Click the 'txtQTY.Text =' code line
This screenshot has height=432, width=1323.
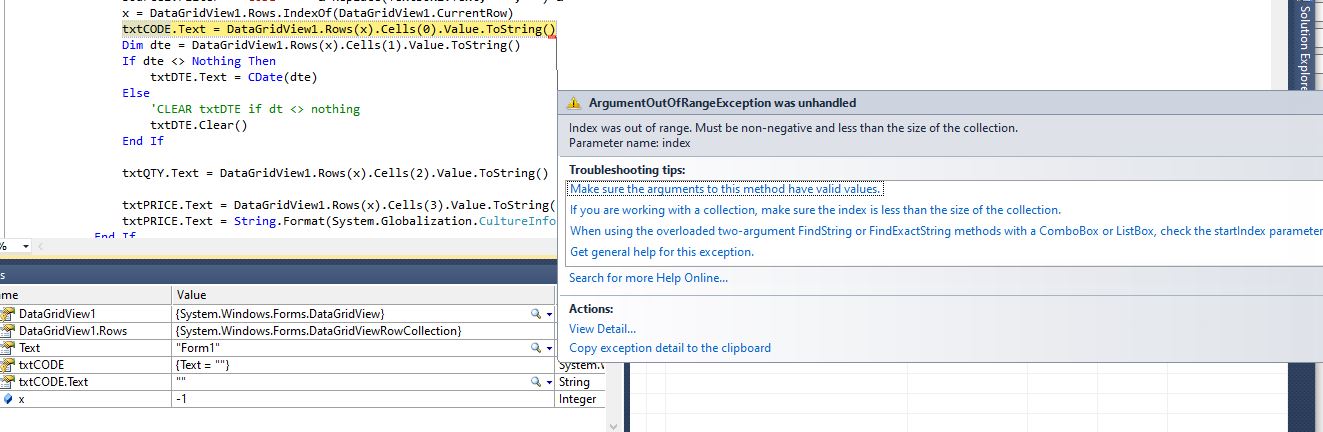335,173
